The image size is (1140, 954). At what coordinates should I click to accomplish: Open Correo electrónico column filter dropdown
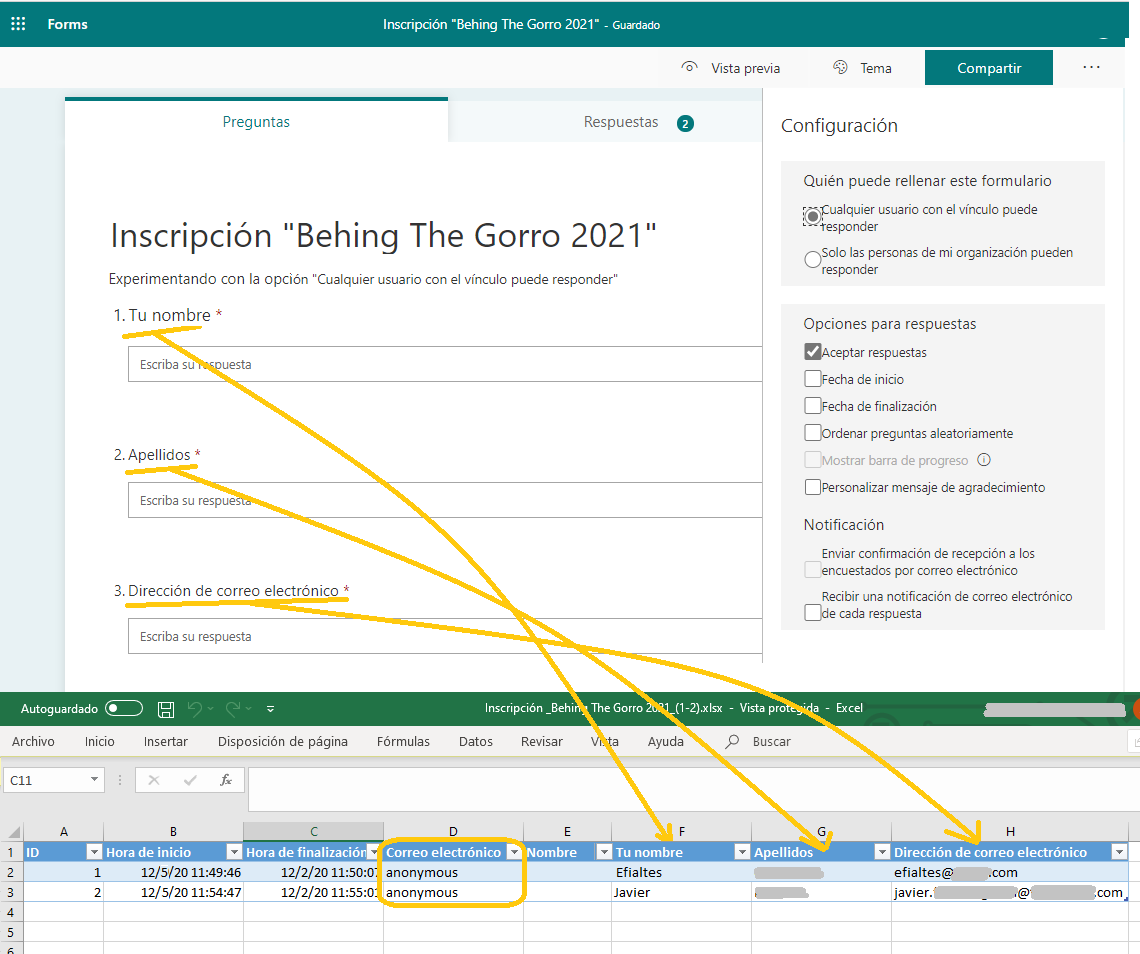click(x=513, y=852)
